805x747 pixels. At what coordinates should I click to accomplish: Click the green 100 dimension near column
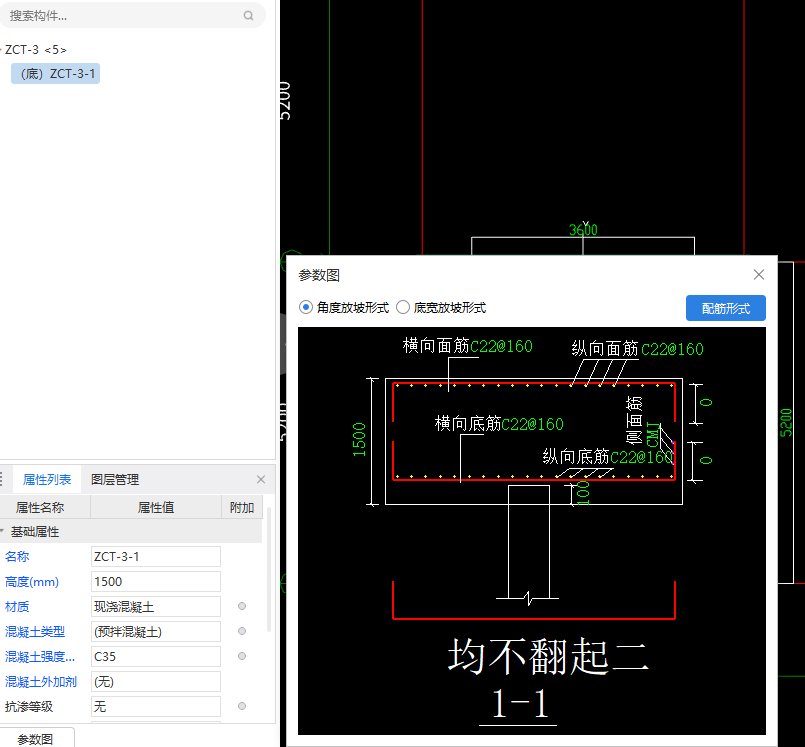[x=583, y=493]
